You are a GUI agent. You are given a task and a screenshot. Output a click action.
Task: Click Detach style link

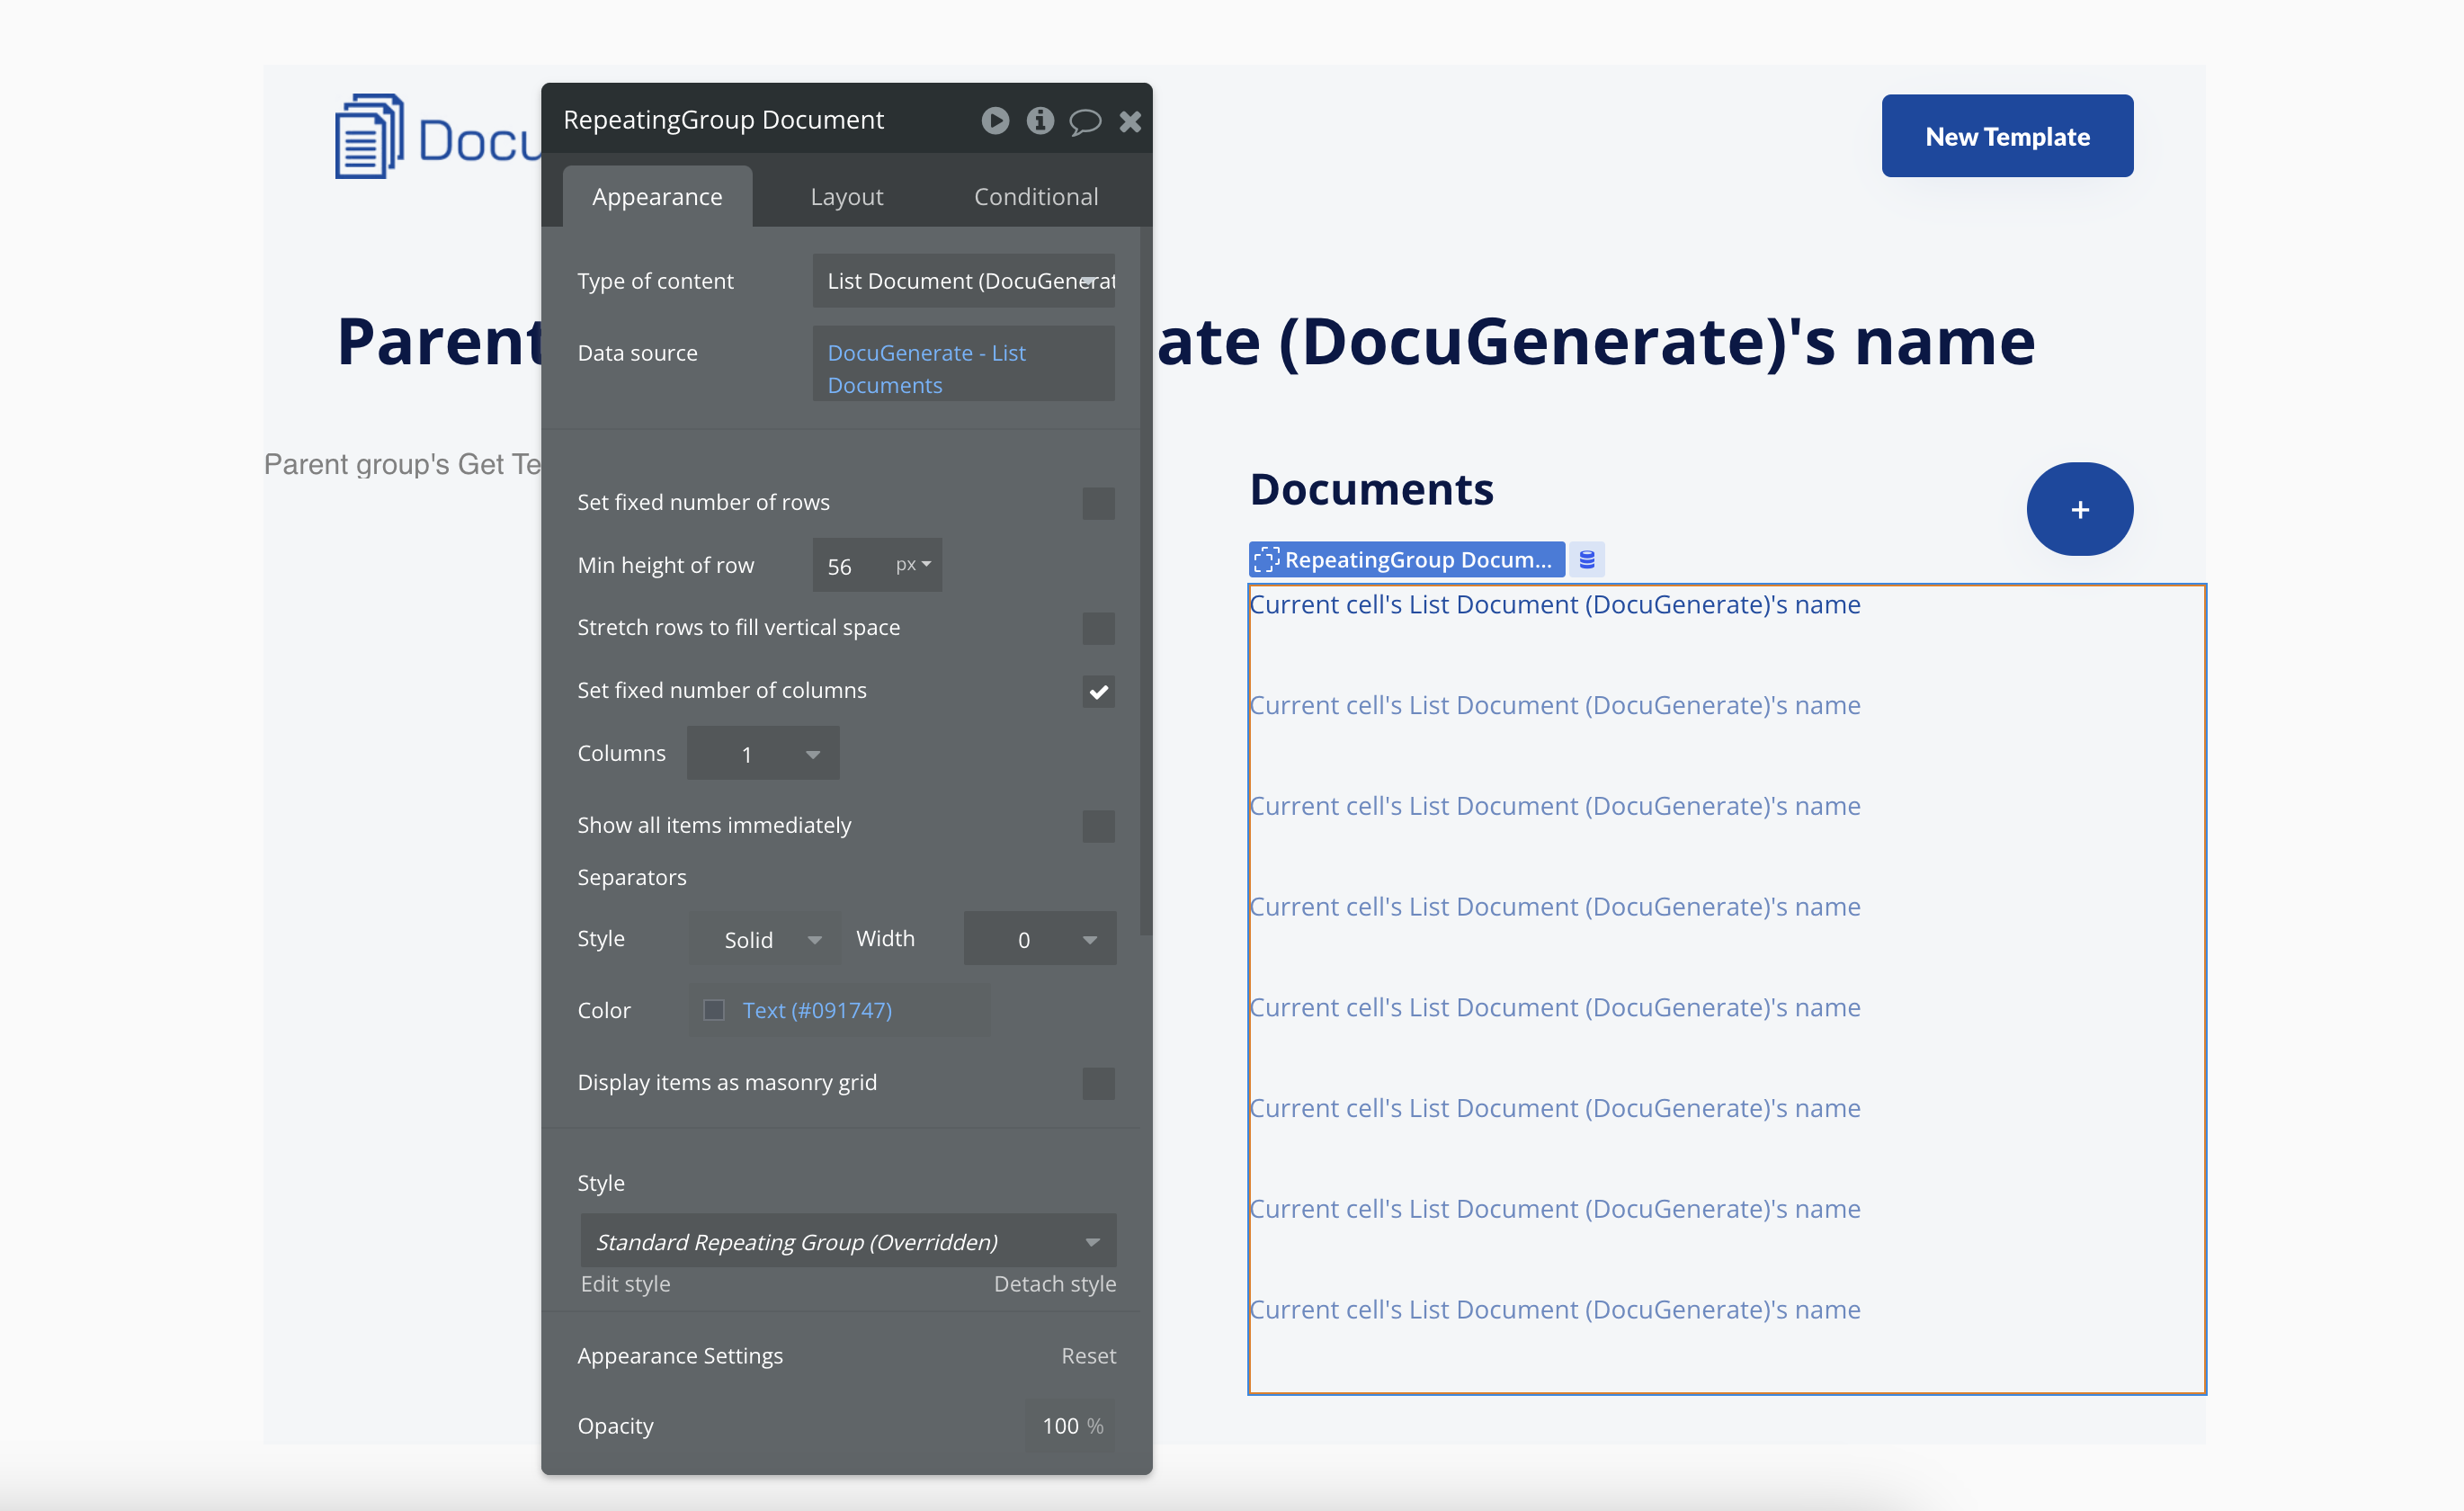1055,1284
